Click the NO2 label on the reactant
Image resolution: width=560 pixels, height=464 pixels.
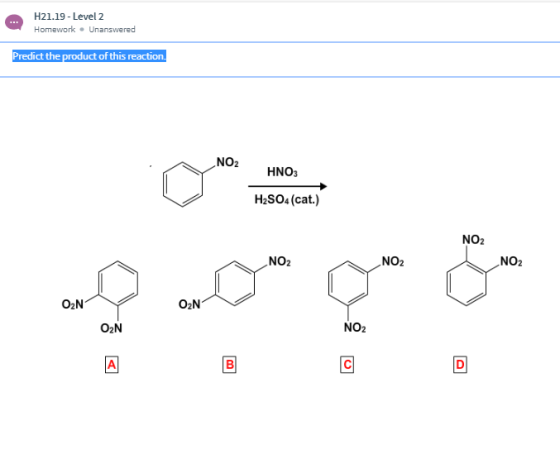(228, 163)
